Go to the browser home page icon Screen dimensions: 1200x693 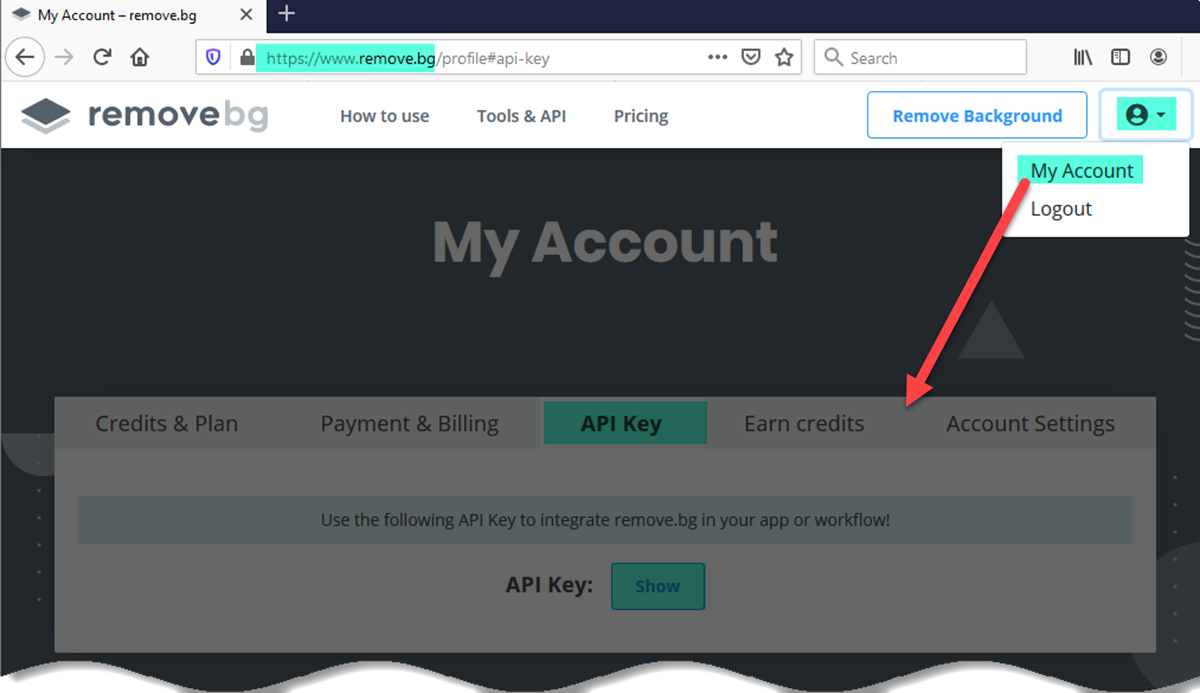[140, 57]
